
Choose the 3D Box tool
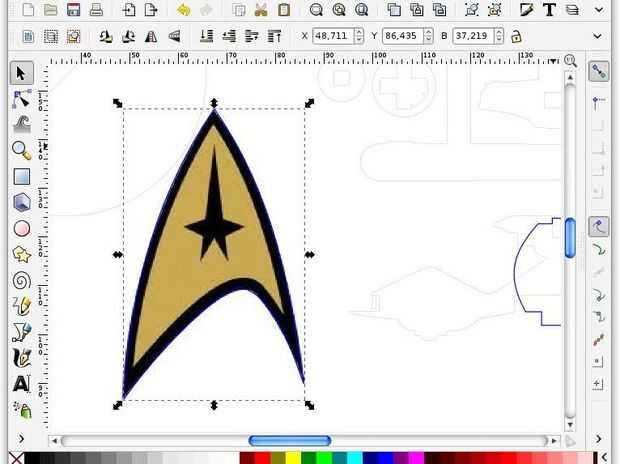tap(21, 202)
